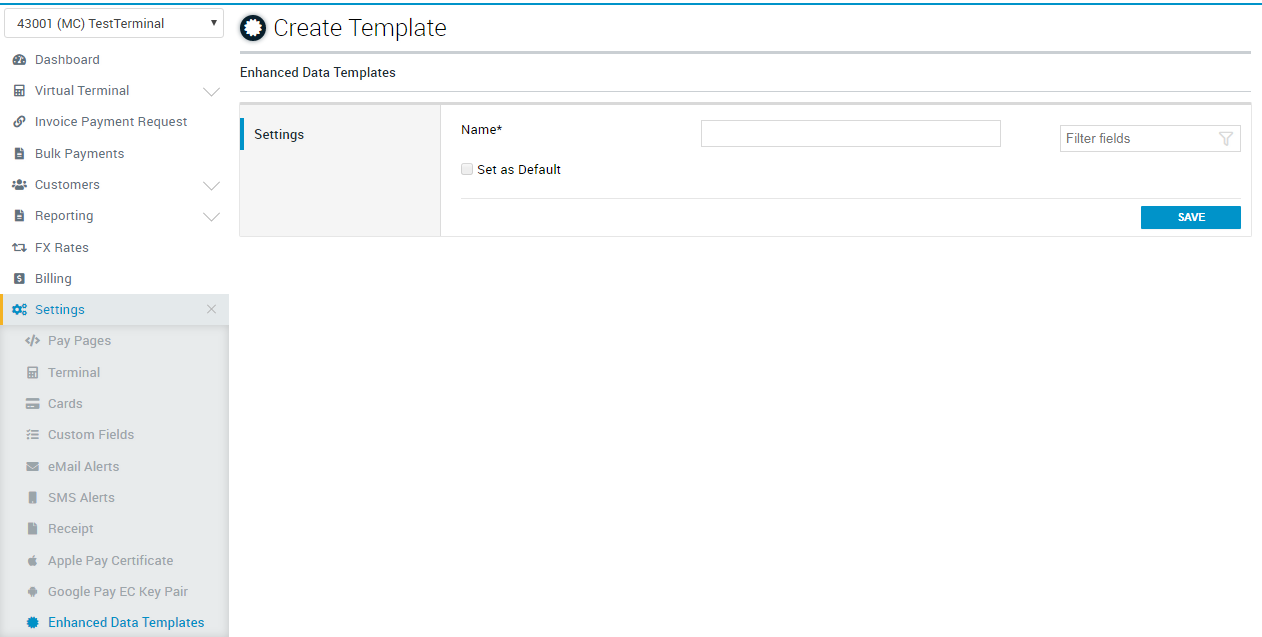Click the Pay Pages code icon
Image resolution: width=1262 pixels, height=637 pixels.
[x=32, y=341]
